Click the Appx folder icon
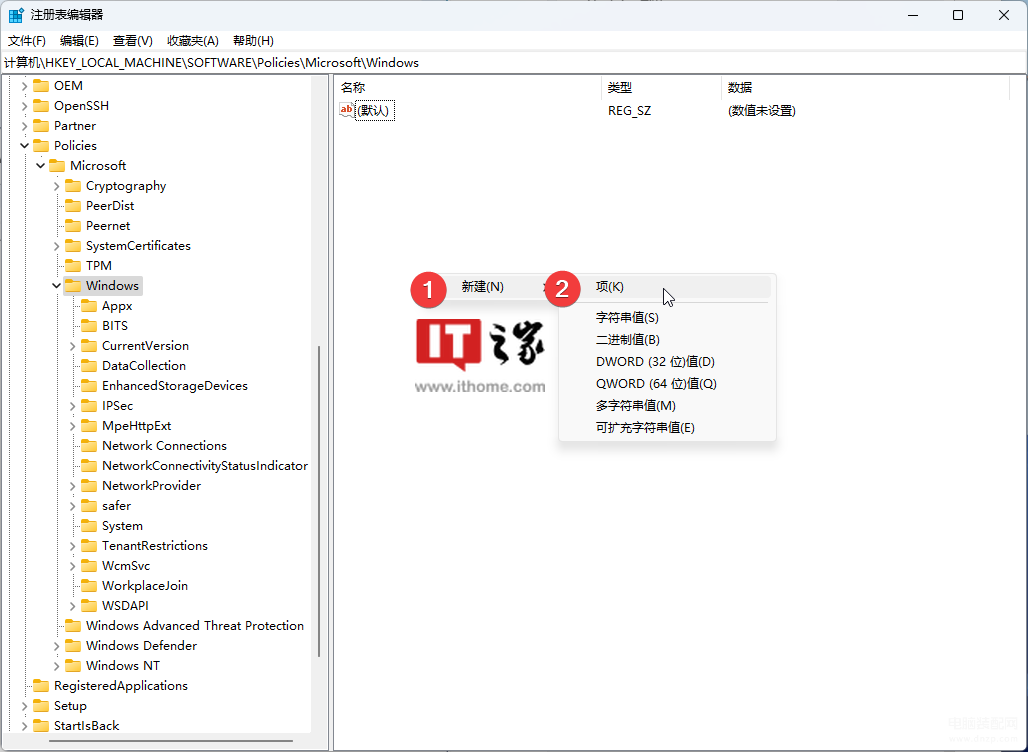1028x752 pixels. coord(89,306)
